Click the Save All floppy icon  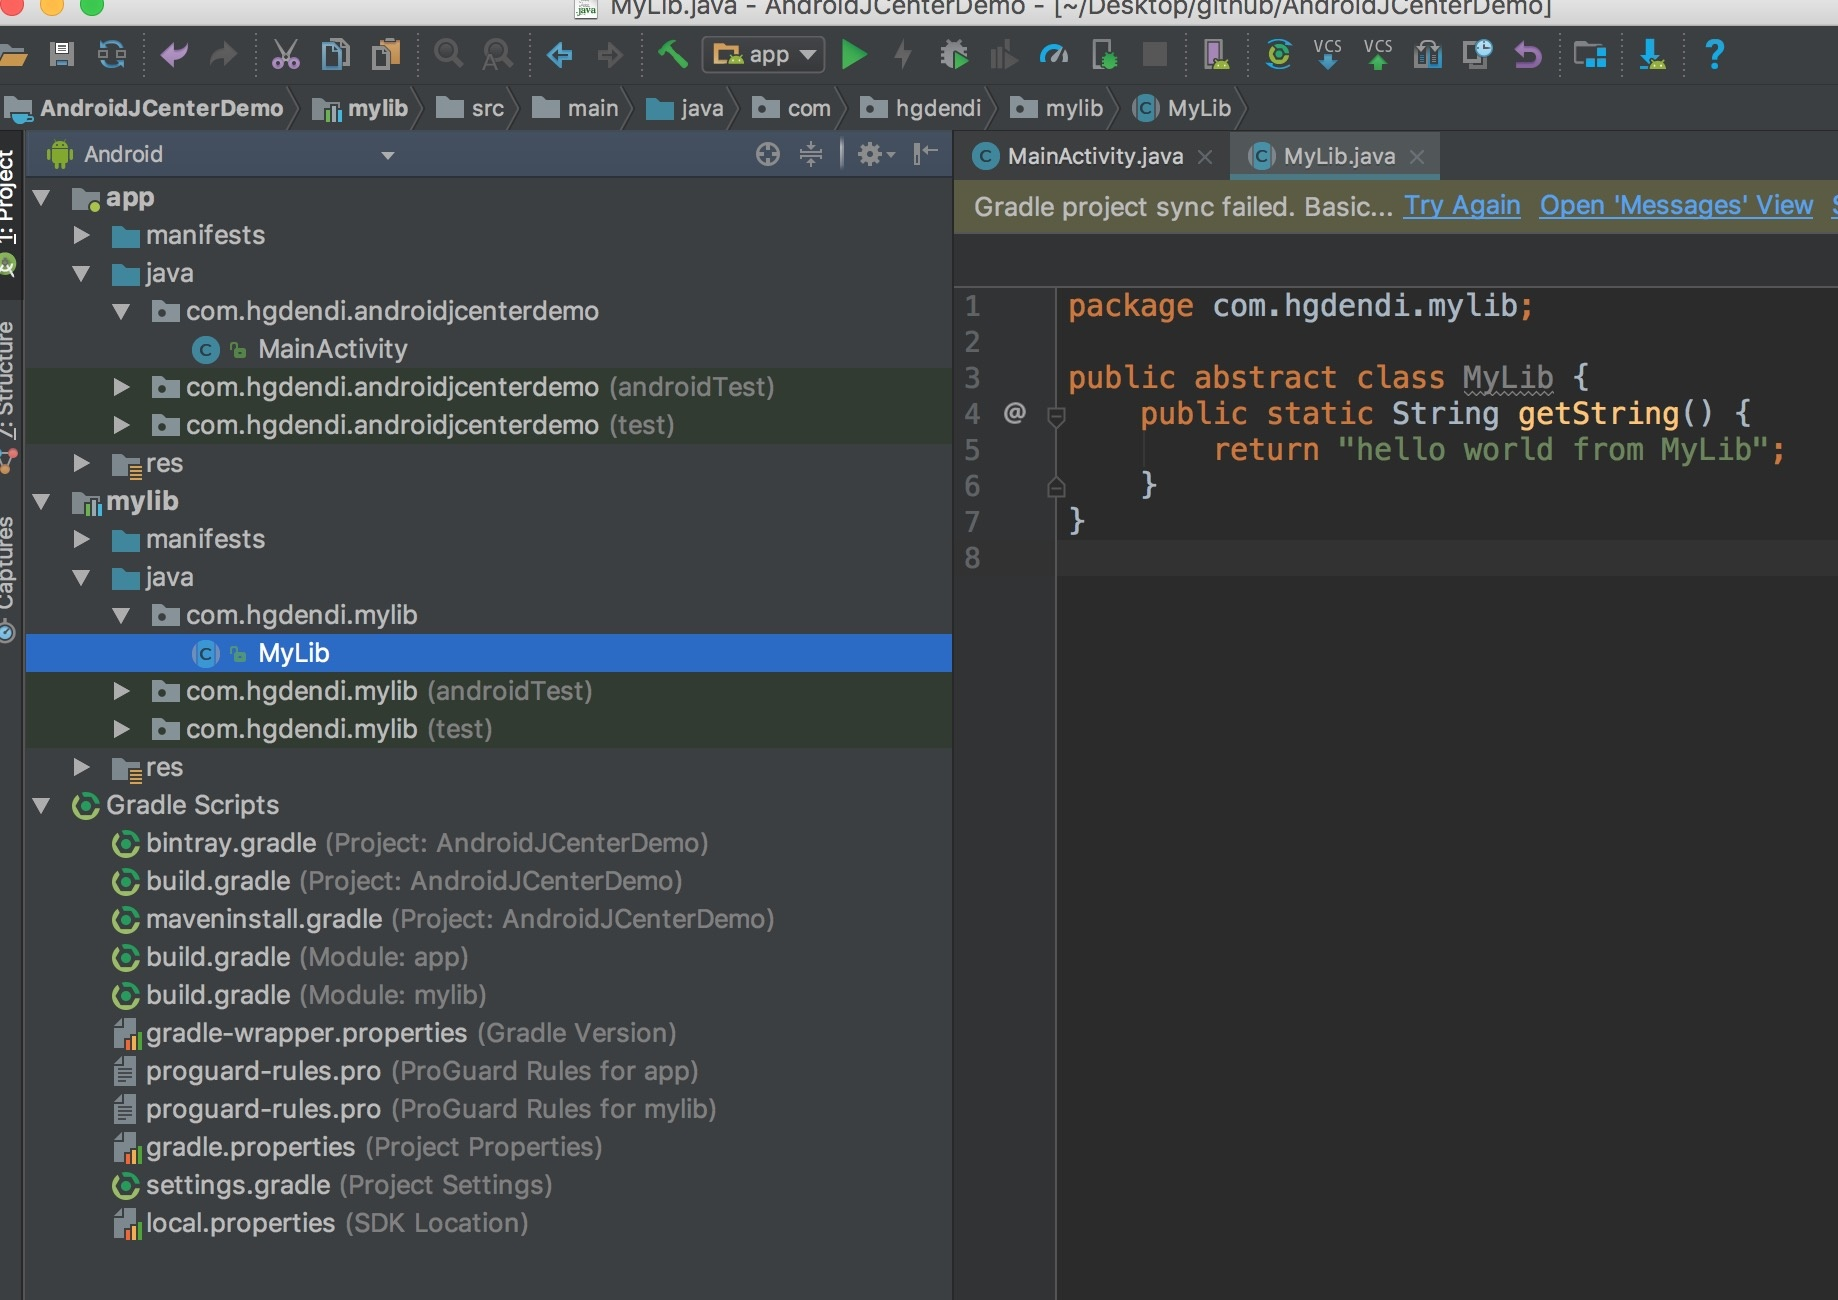click(62, 54)
